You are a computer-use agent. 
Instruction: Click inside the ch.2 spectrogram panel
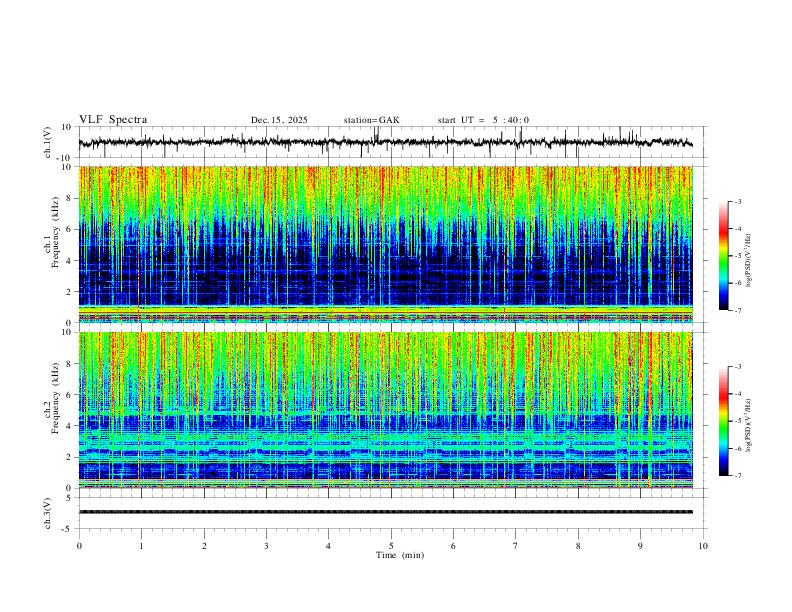point(385,410)
